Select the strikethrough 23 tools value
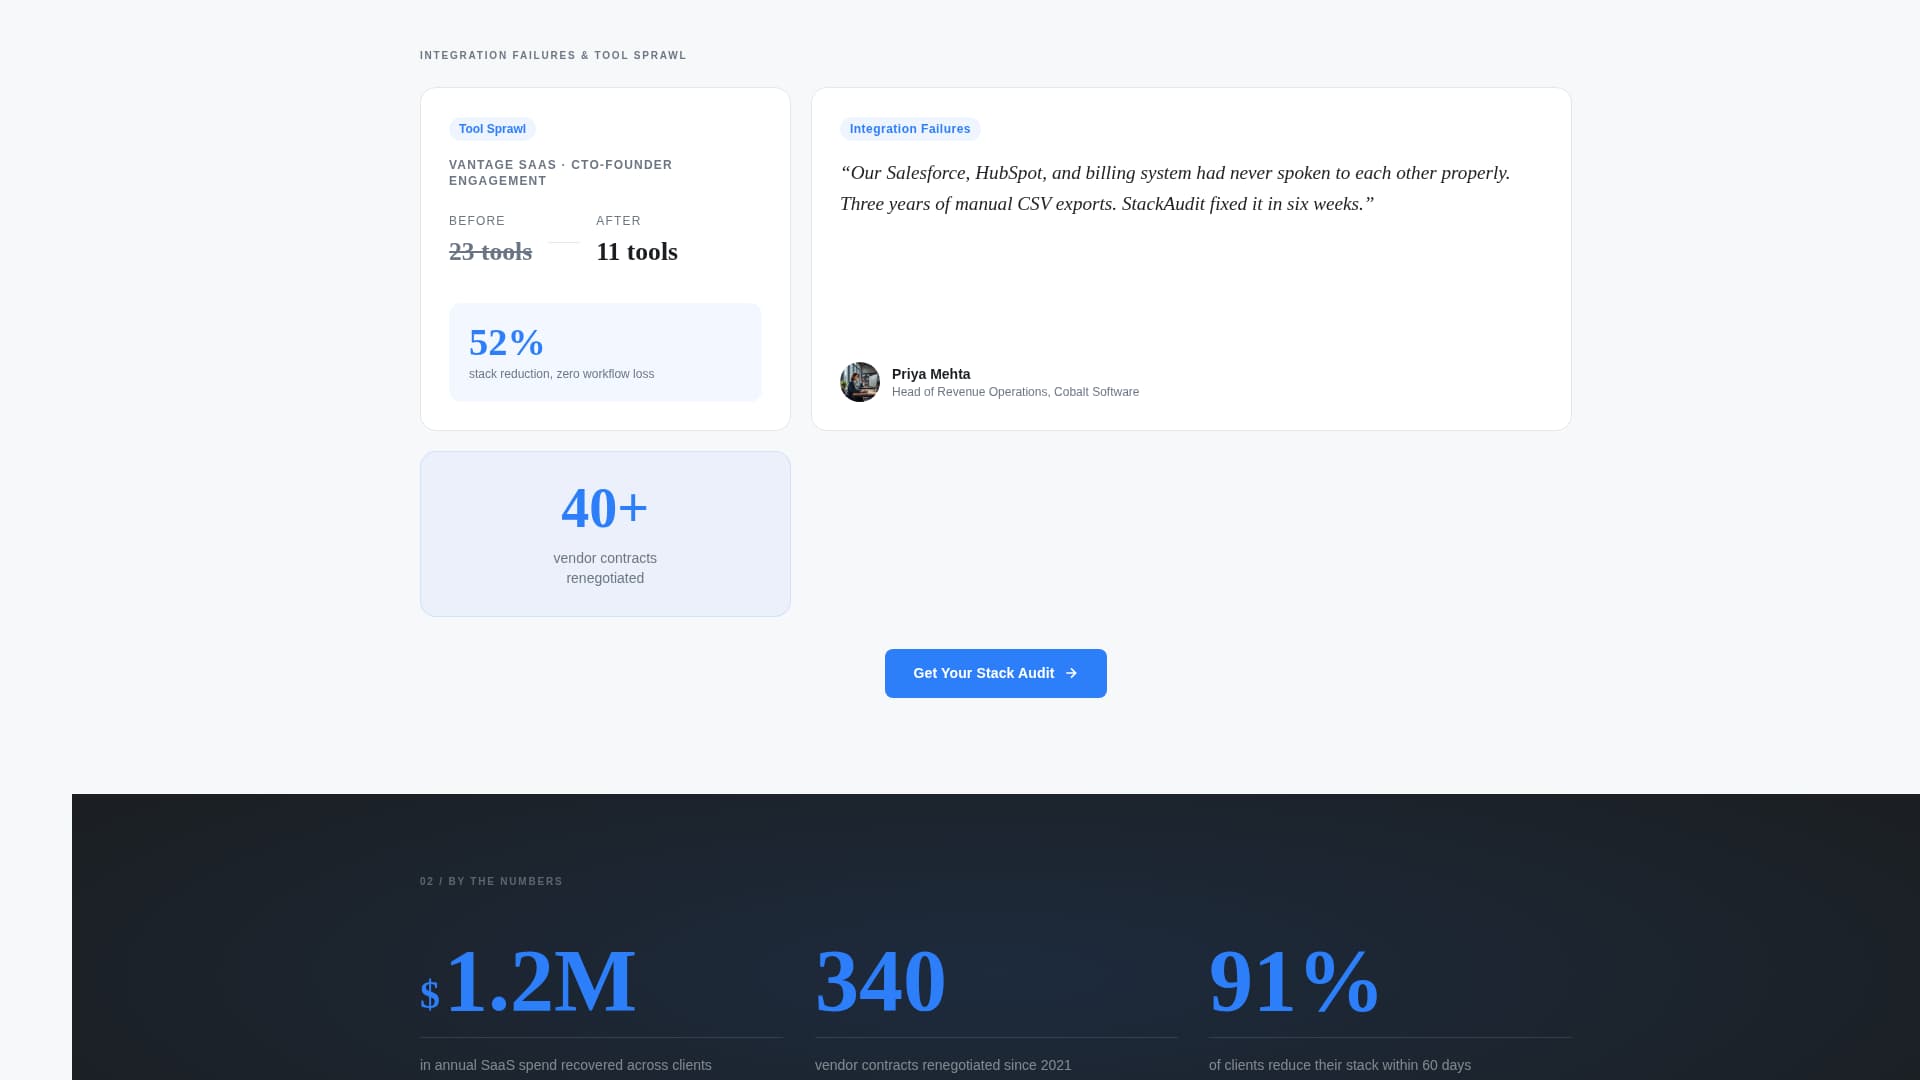The width and height of the screenshot is (1920, 1080). [x=490, y=252]
